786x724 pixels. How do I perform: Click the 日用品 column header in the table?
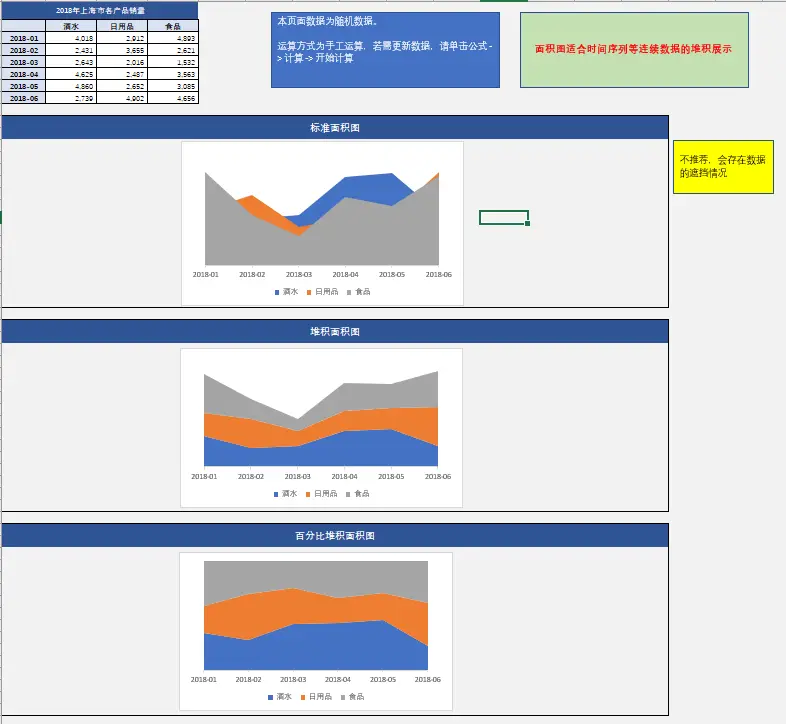[122, 26]
